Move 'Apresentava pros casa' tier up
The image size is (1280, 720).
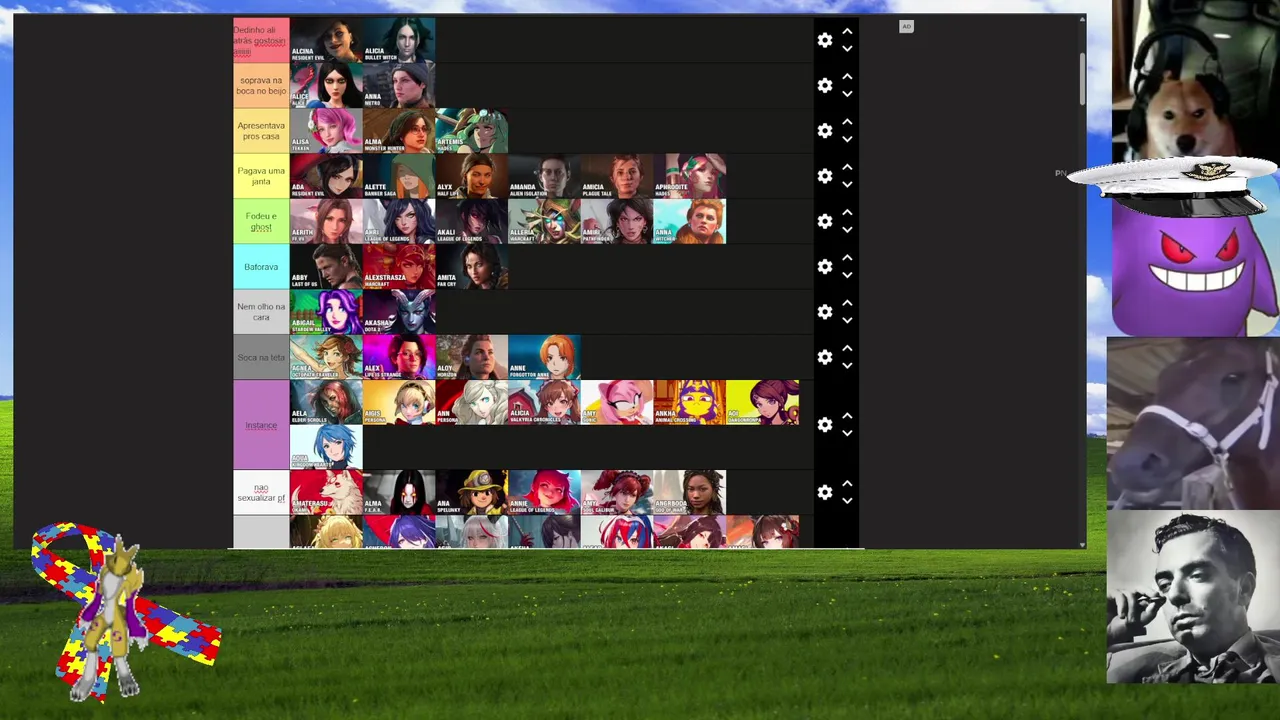pyautogui.click(x=847, y=122)
